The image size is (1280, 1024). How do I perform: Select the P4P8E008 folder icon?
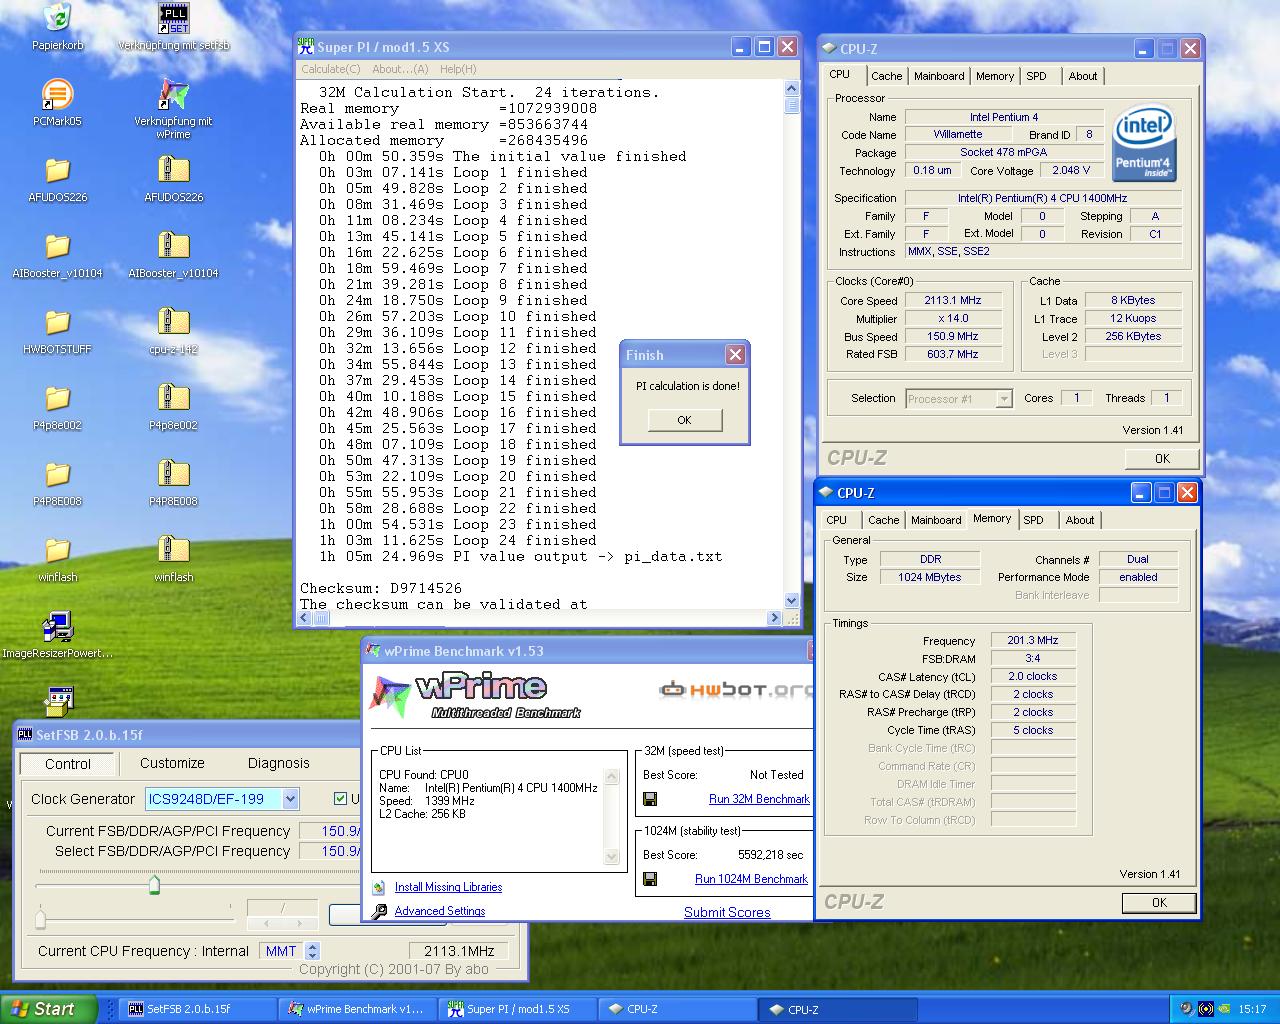click(x=57, y=474)
